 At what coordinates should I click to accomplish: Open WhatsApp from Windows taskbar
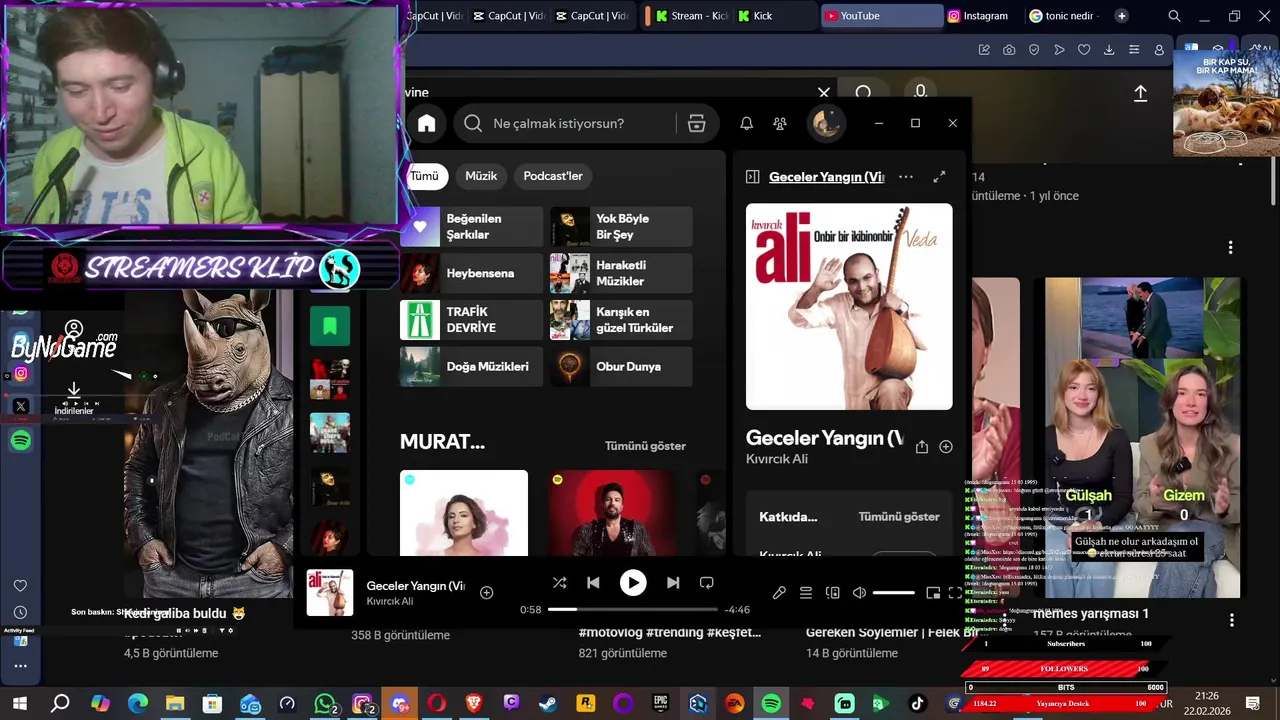[x=325, y=704]
